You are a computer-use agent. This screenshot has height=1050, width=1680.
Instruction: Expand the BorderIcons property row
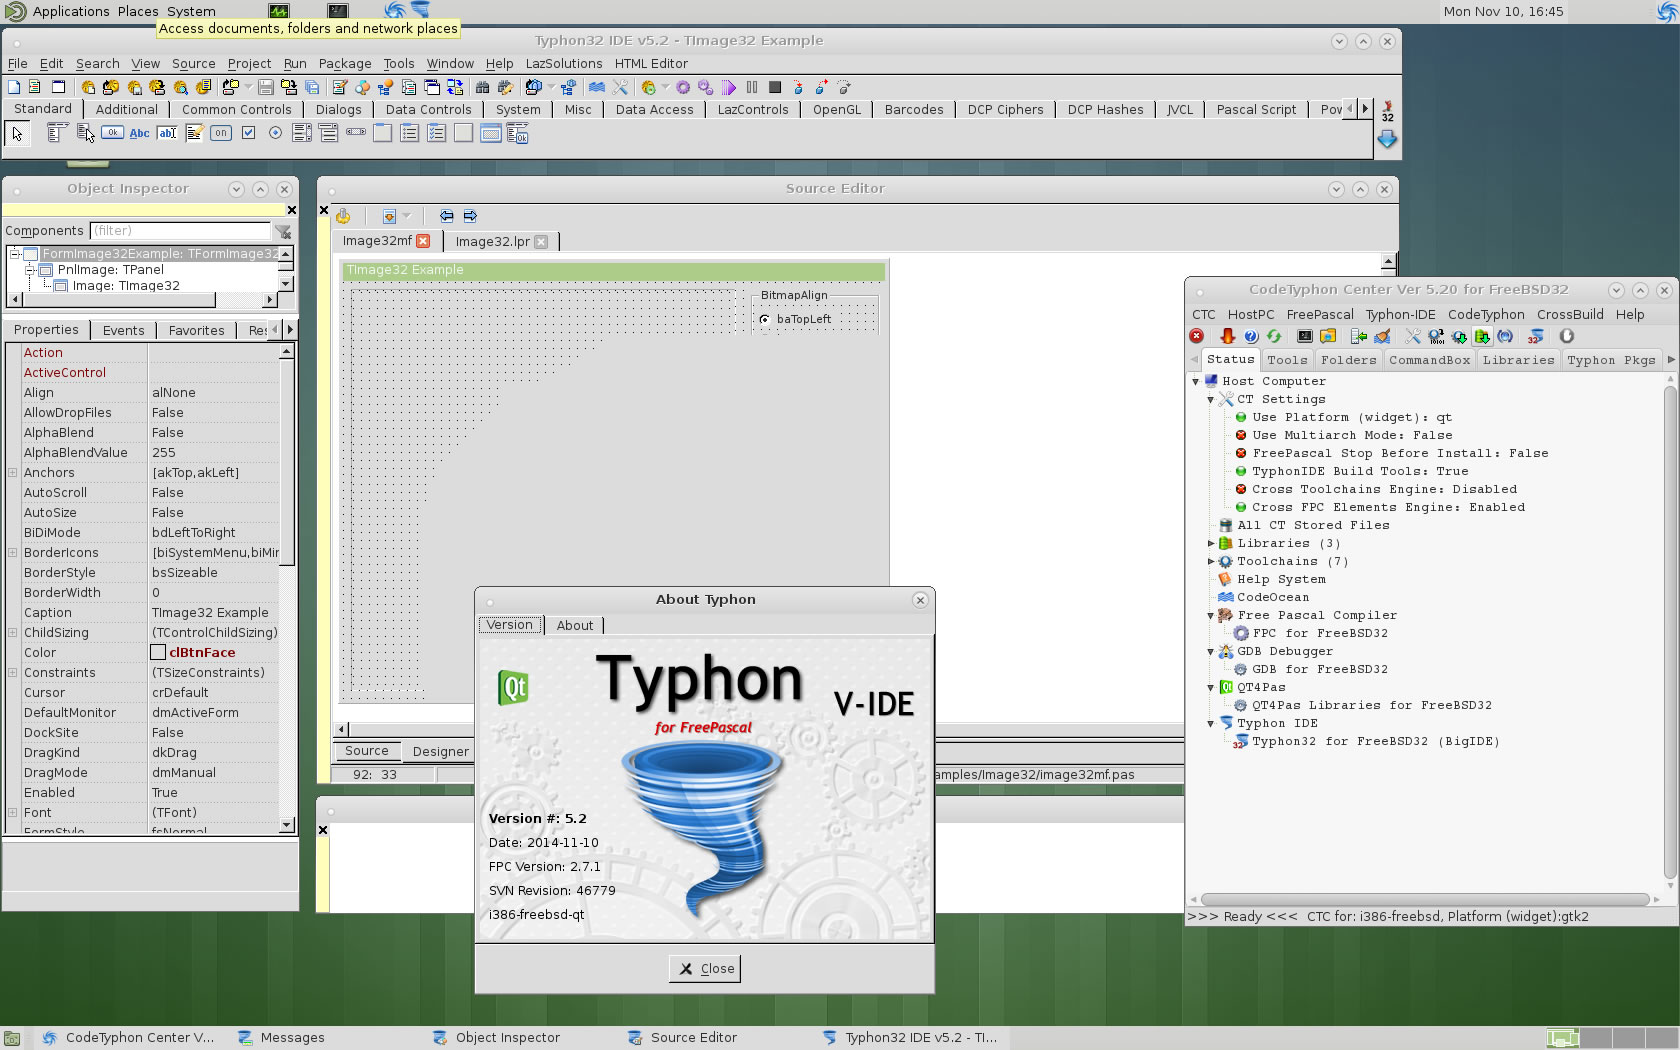point(12,552)
